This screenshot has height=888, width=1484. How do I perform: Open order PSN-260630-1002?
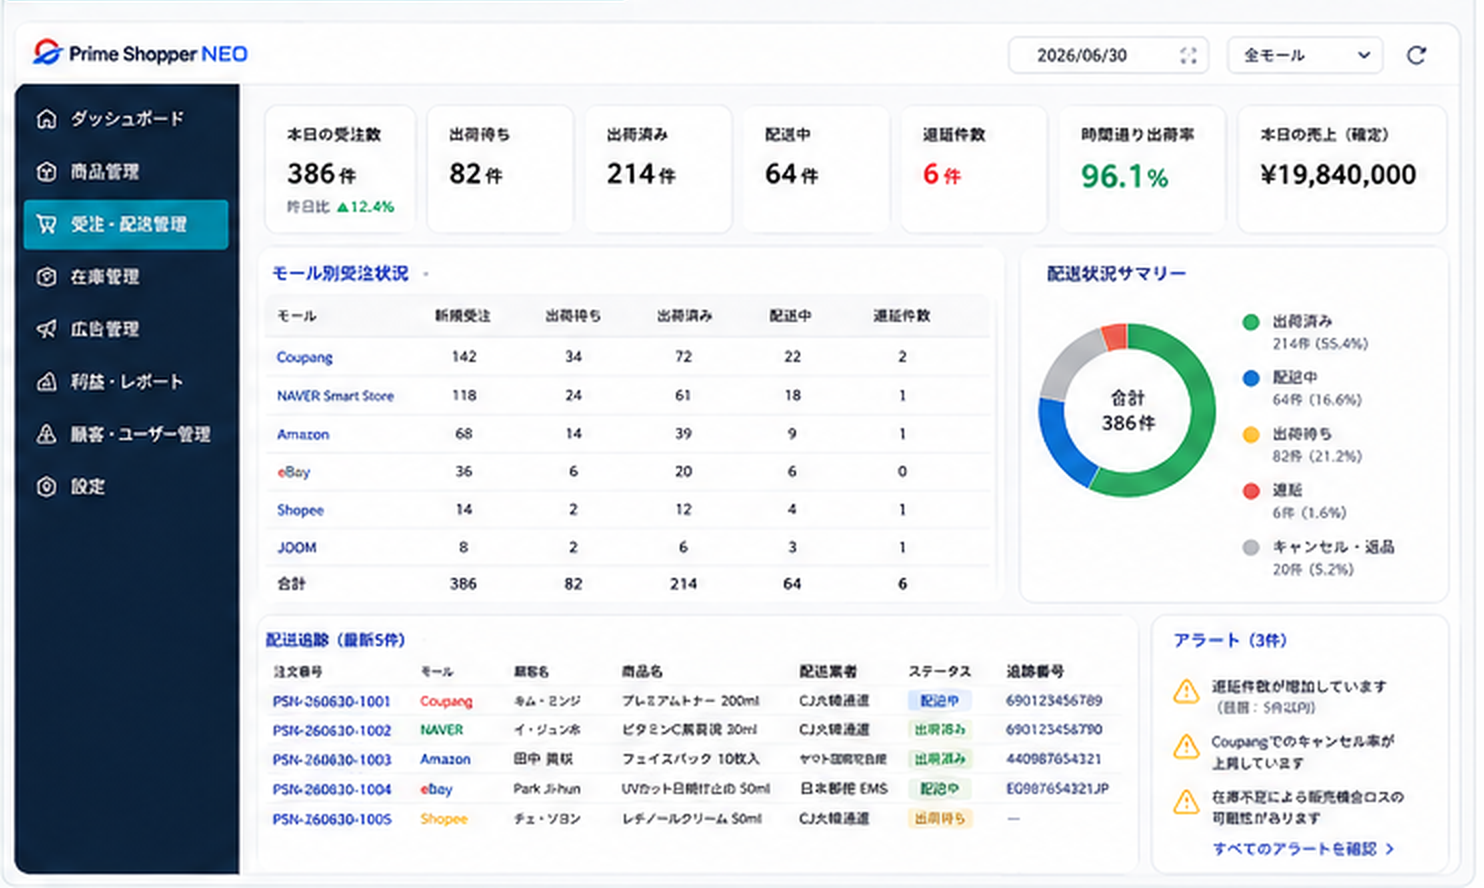tap(331, 731)
